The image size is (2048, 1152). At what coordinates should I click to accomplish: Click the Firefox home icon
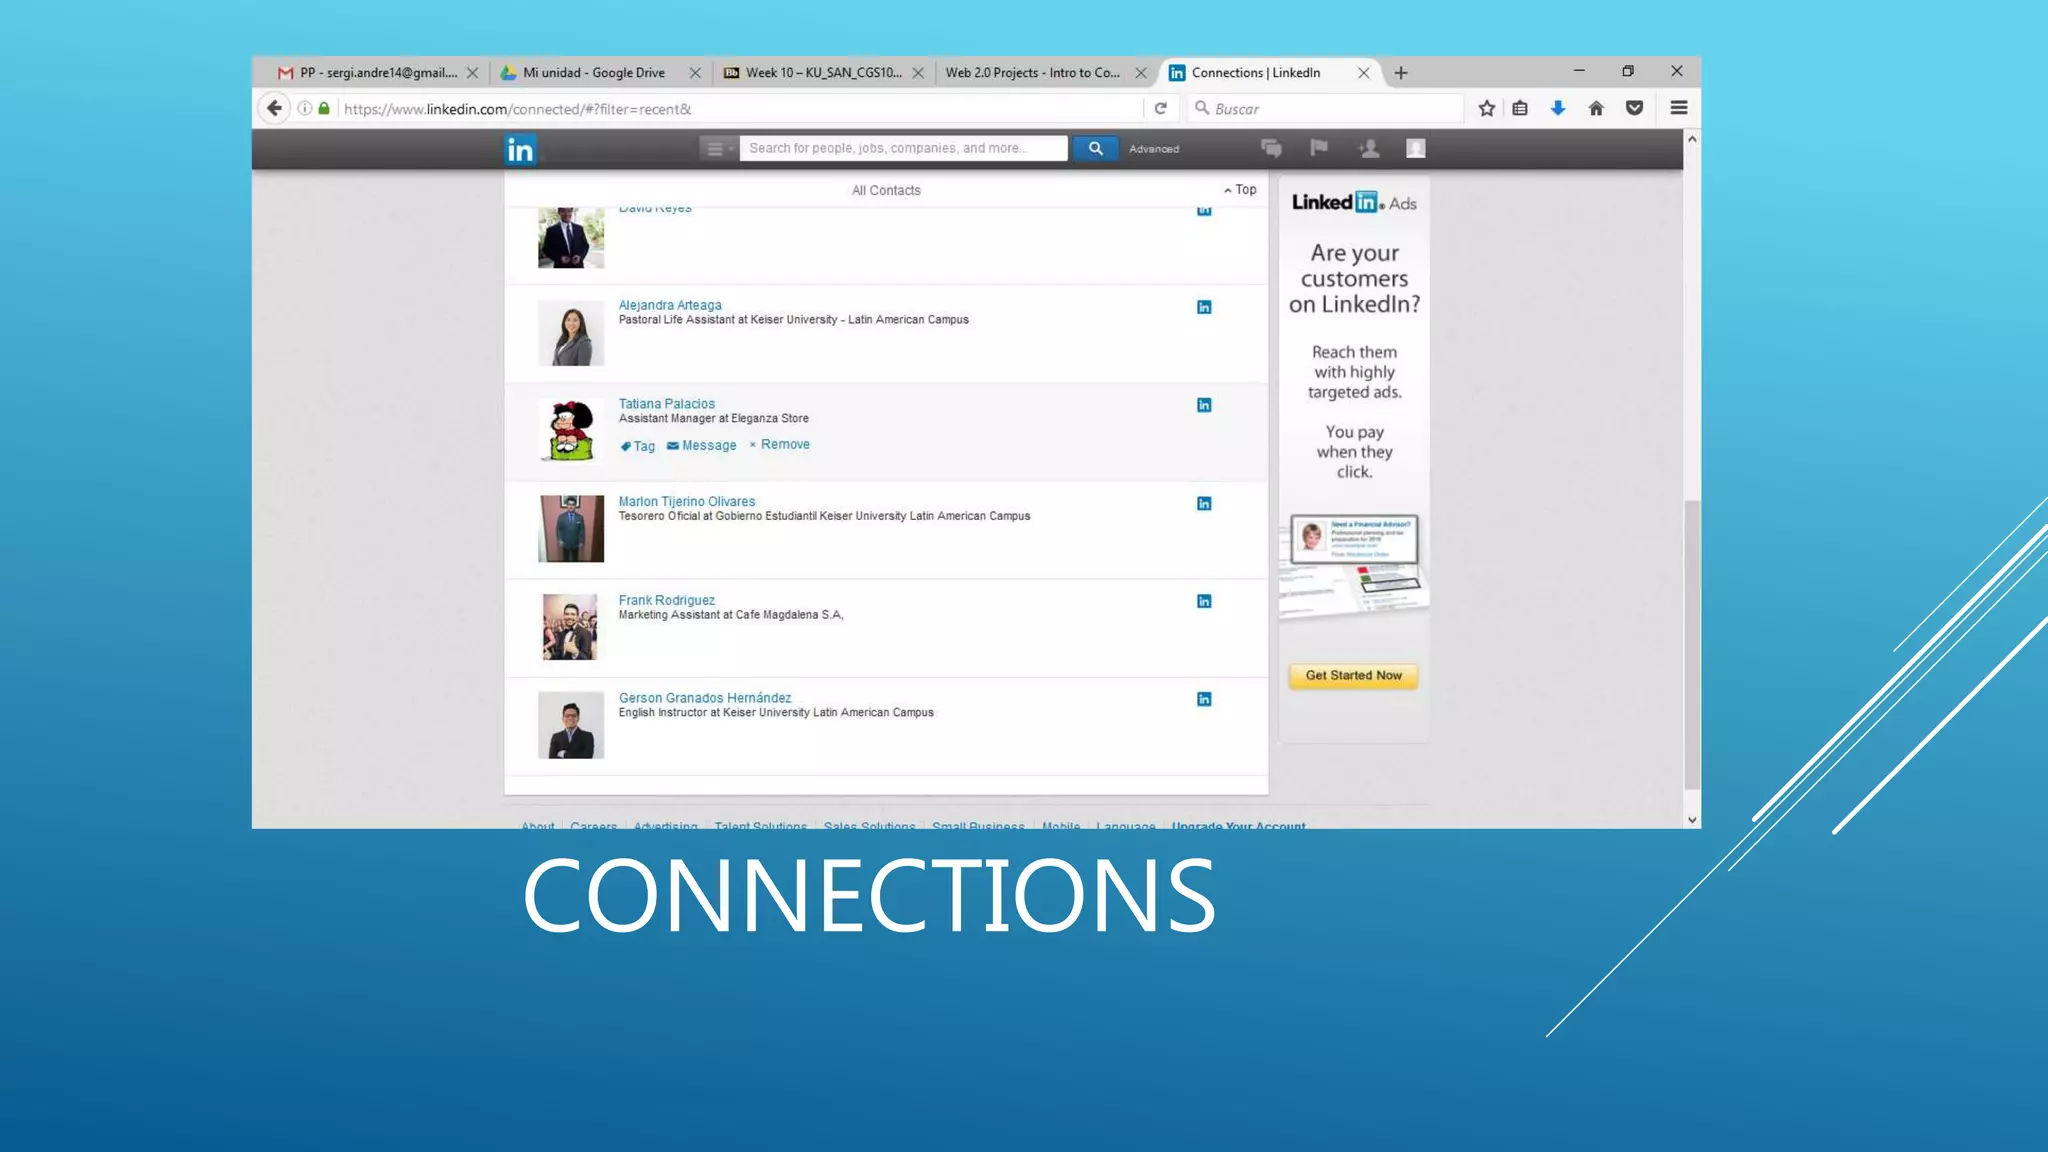point(1596,108)
